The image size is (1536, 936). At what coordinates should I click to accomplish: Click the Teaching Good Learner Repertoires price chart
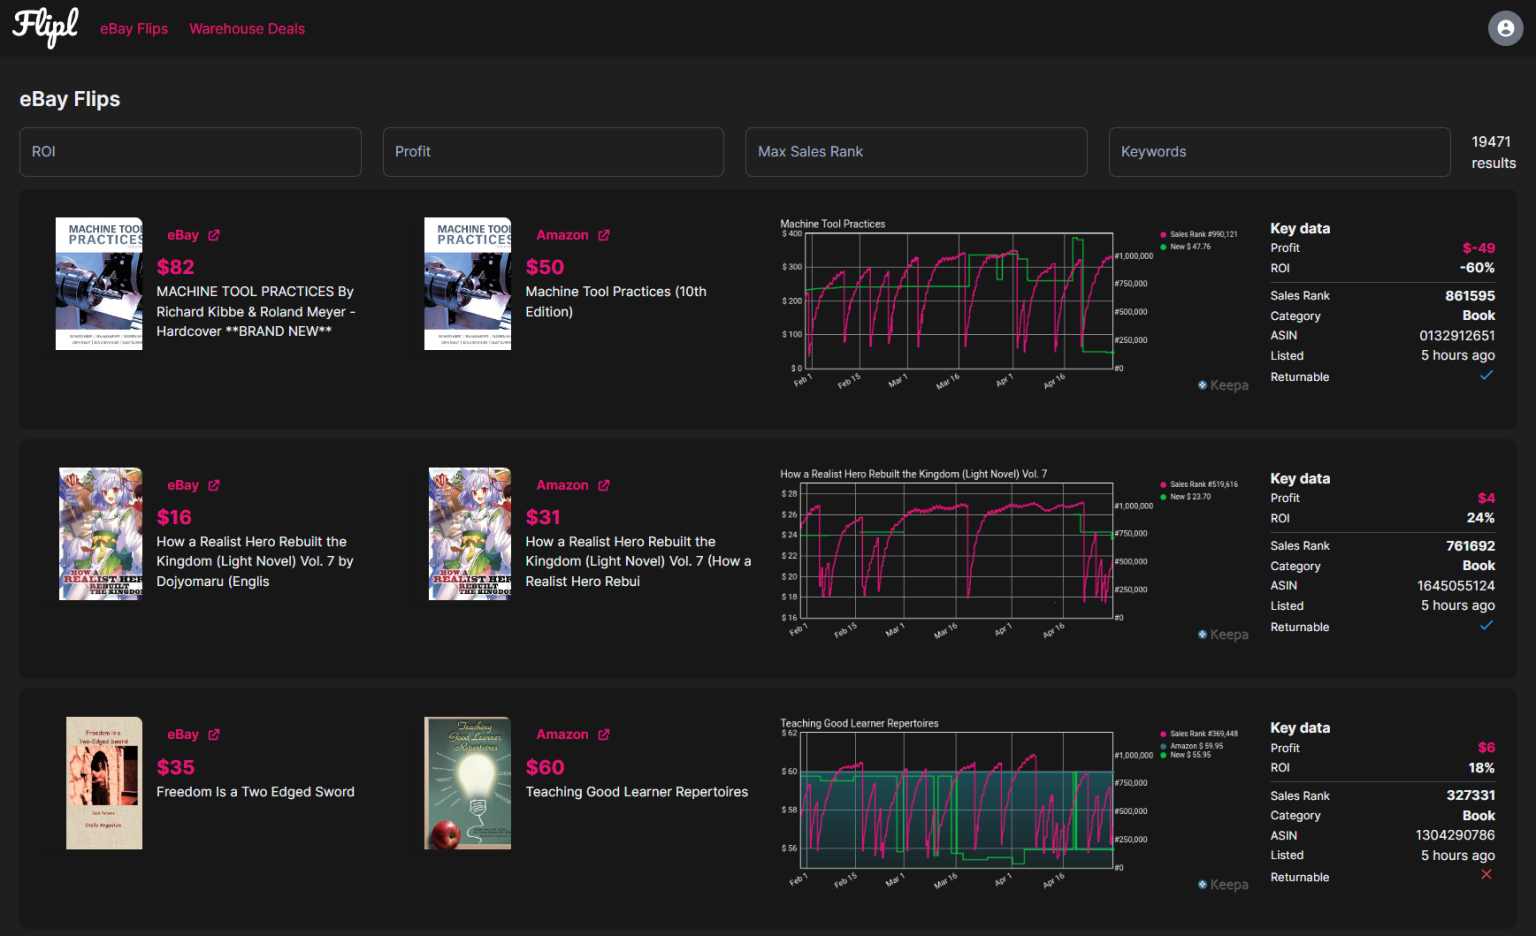click(960, 810)
